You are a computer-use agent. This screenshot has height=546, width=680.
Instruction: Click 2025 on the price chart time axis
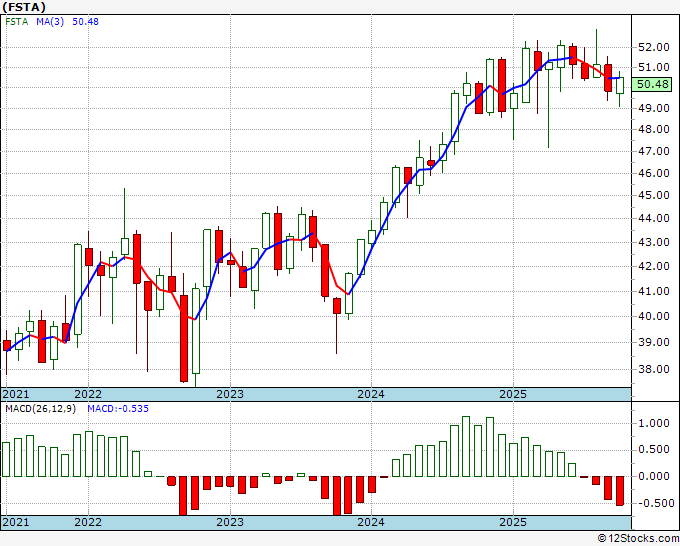pyautogui.click(x=513, y=394)
